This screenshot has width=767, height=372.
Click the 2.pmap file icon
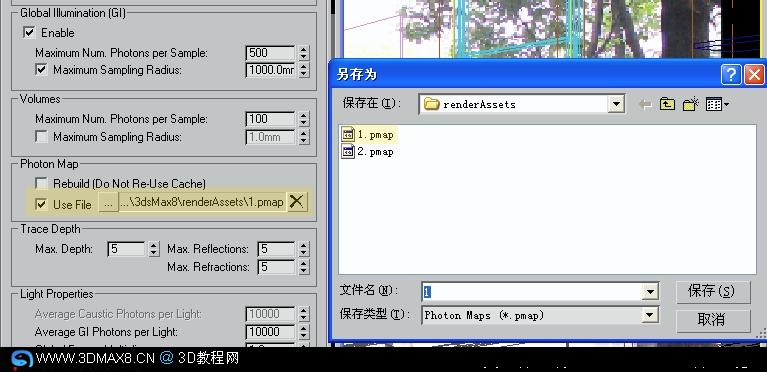click(x=348, y=152)
